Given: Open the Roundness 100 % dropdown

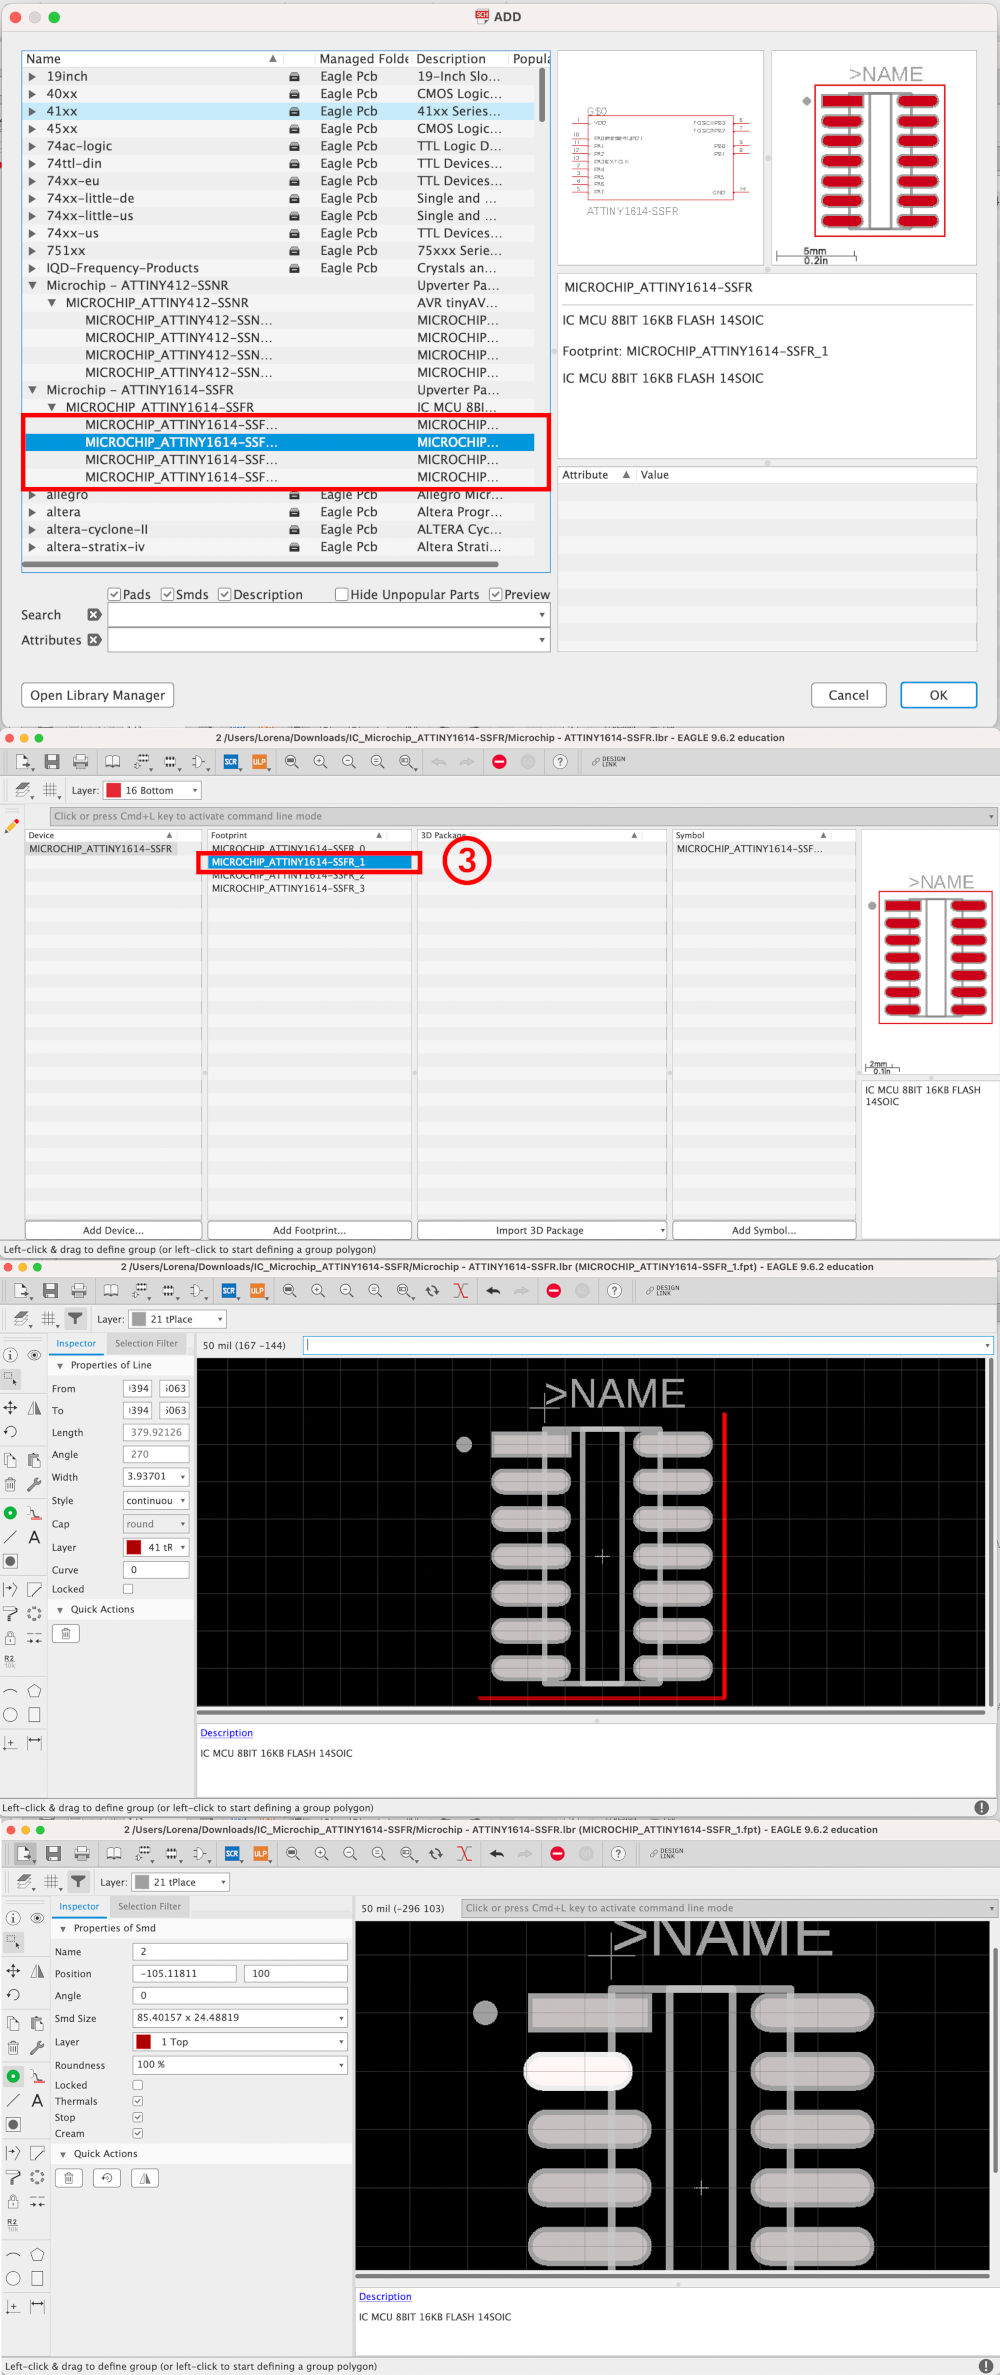Looking at the screenshot, I should click(240, 2064).
